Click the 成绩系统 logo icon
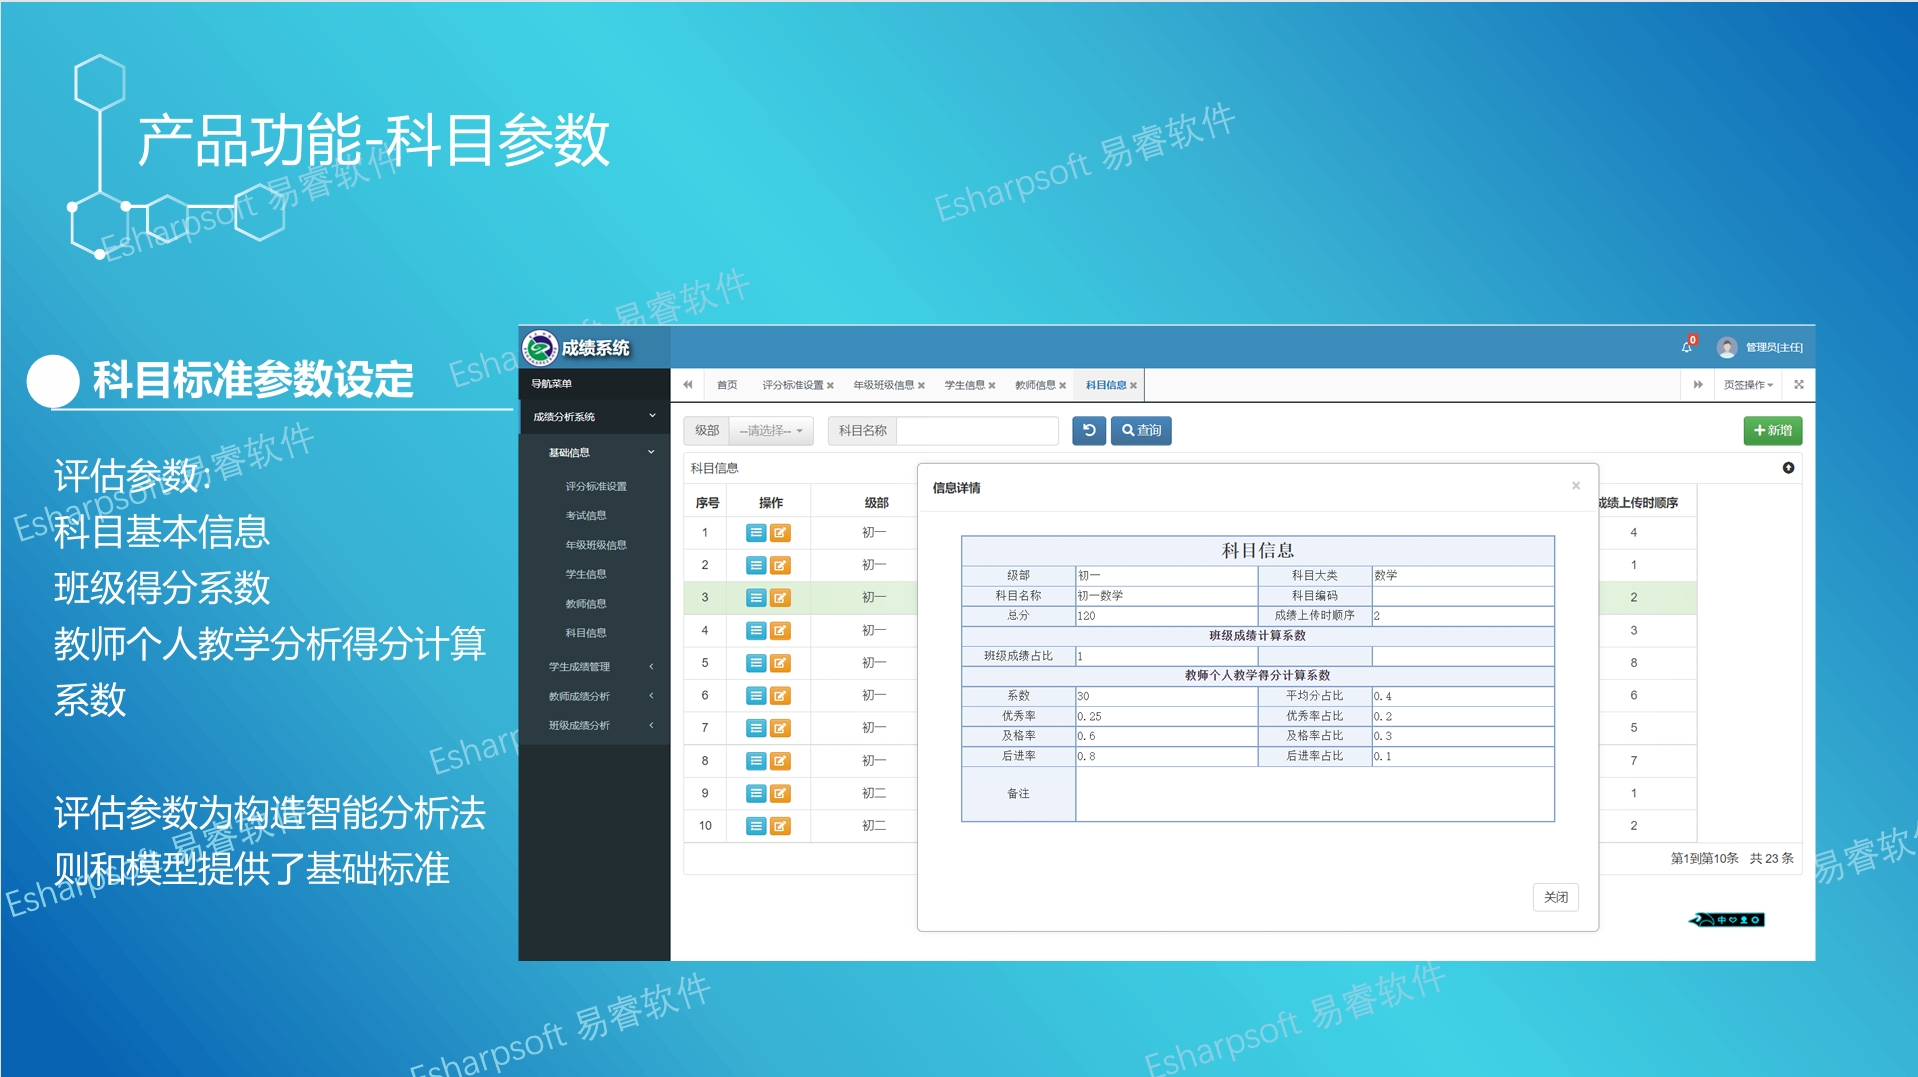 coord(539,347)
